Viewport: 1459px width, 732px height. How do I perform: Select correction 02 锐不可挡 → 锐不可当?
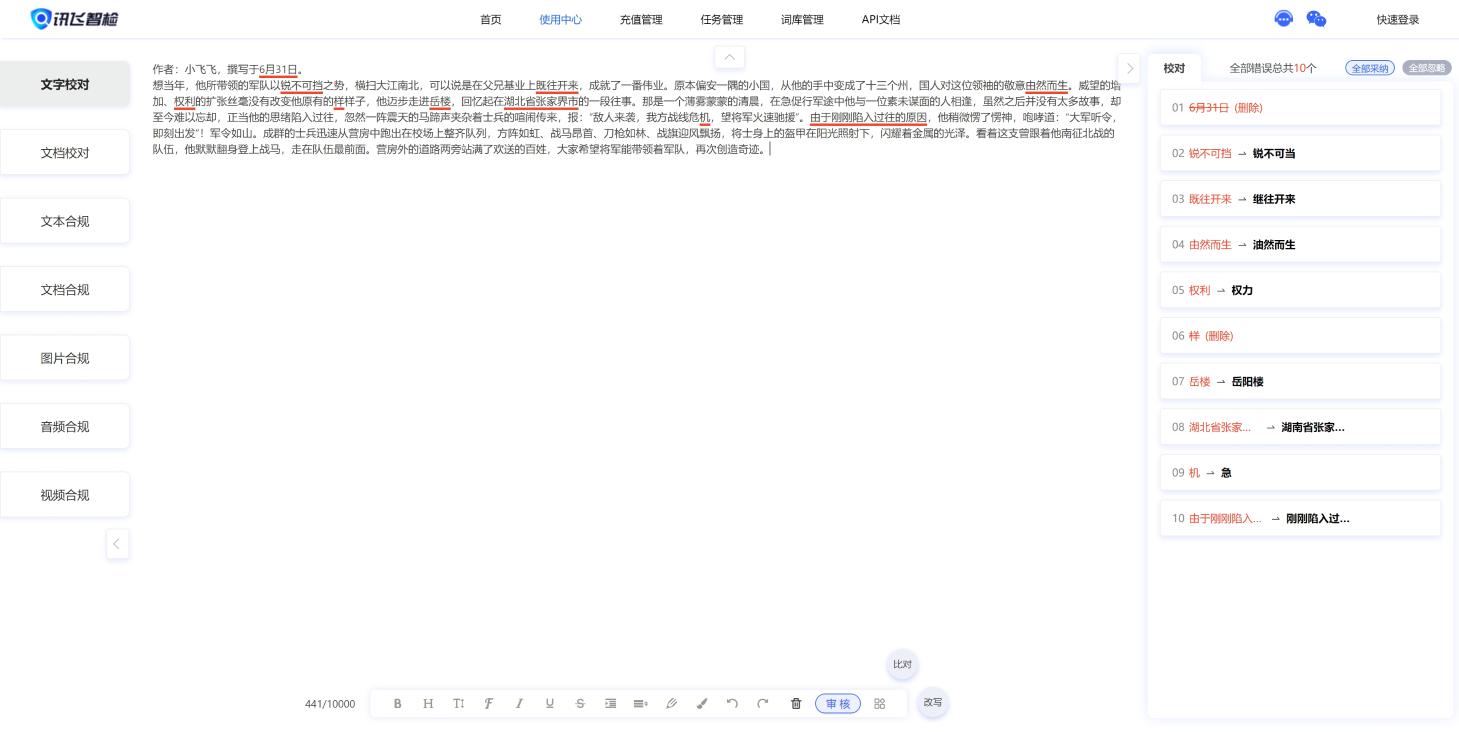pos(1300,153)
